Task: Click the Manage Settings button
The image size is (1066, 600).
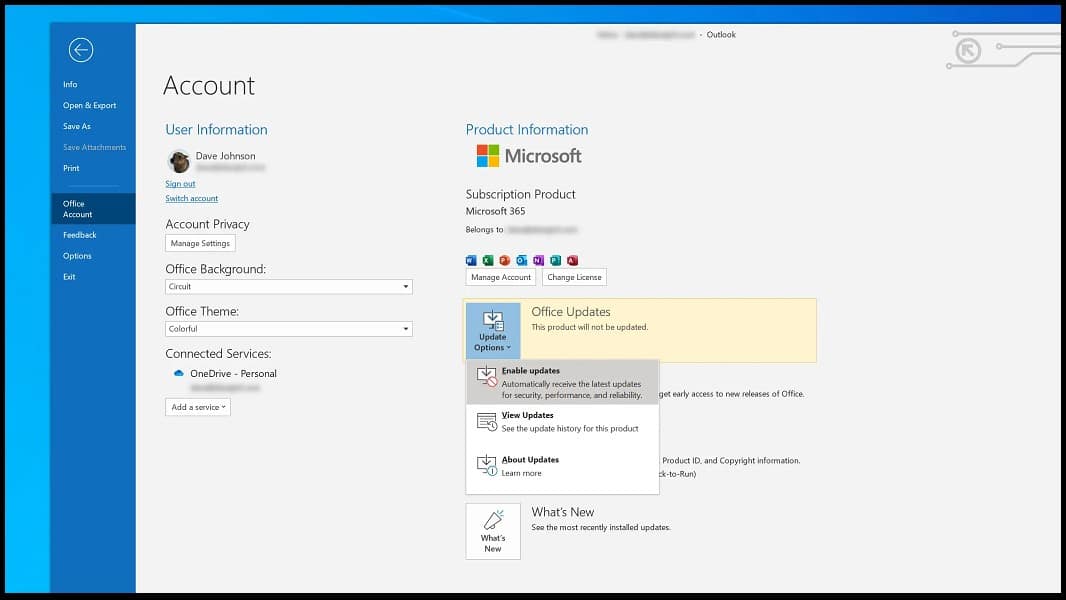Action: coord(200,243)
